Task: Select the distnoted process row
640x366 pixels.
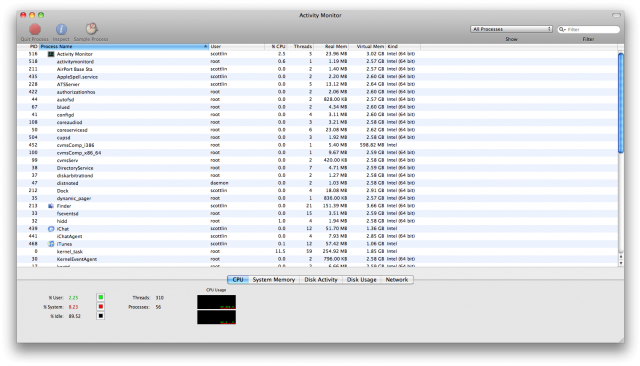Action: (x=317, y=183)
